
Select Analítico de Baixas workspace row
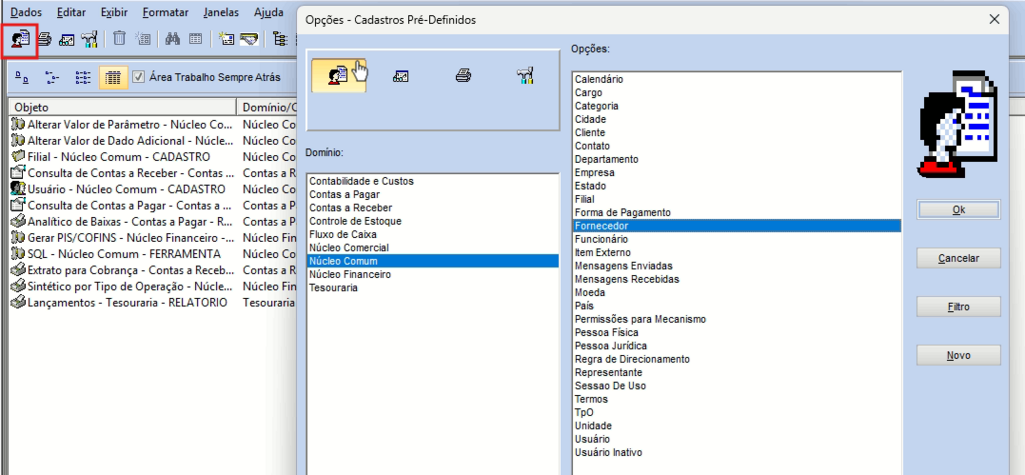(x=154, y=221)
